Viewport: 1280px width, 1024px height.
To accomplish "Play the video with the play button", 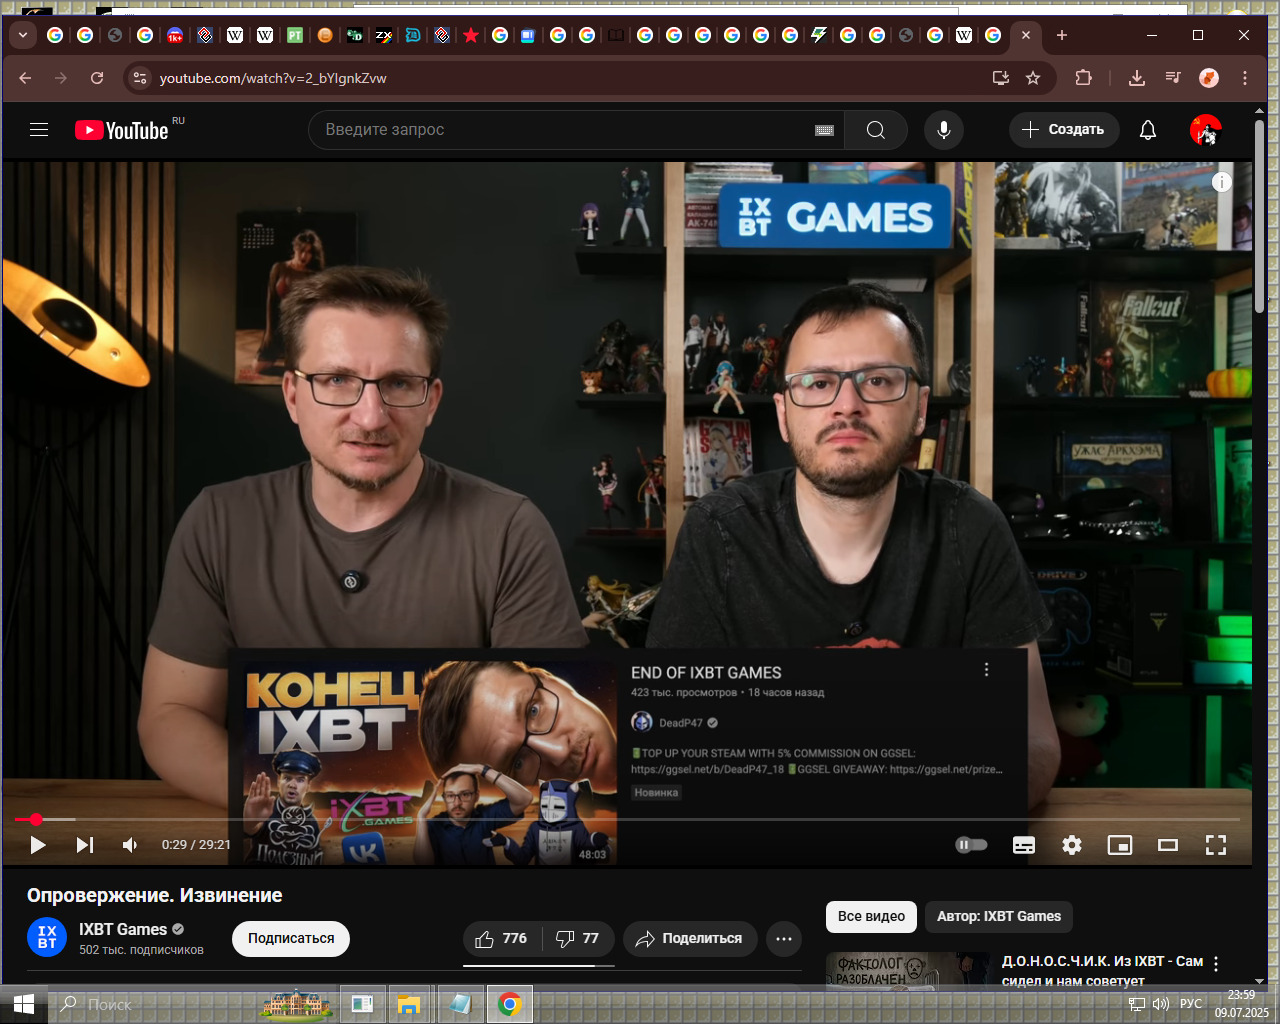I will 37,845.
